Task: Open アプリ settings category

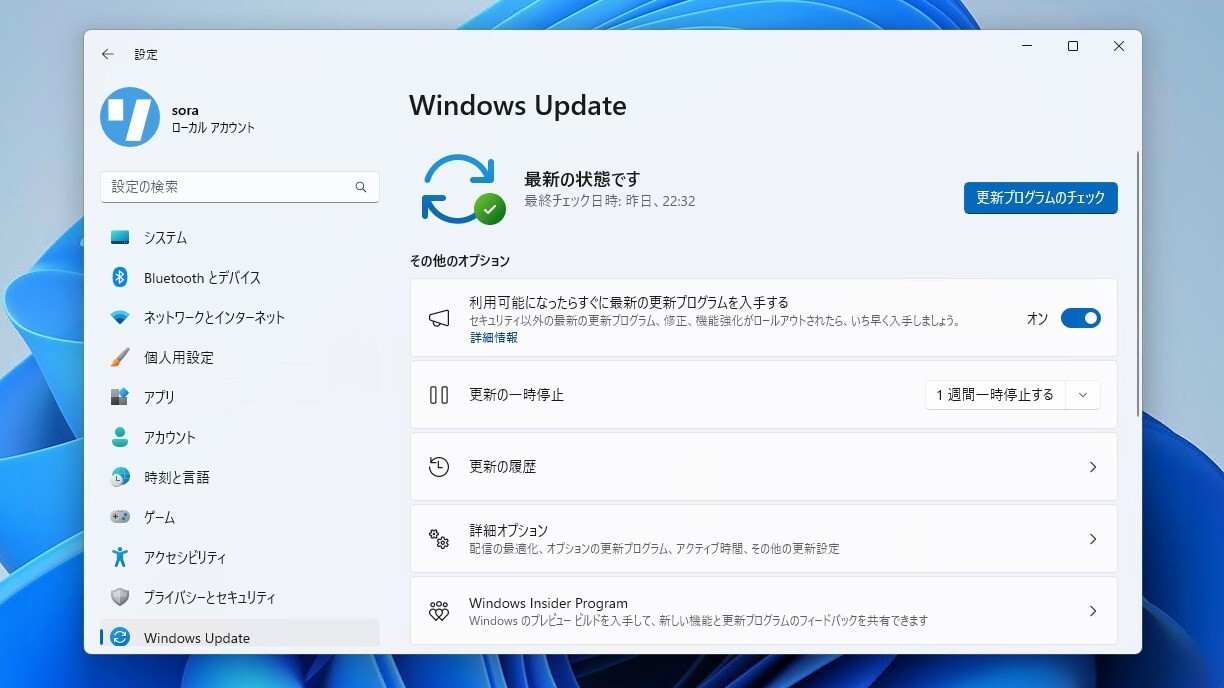Action: (240, 398)
